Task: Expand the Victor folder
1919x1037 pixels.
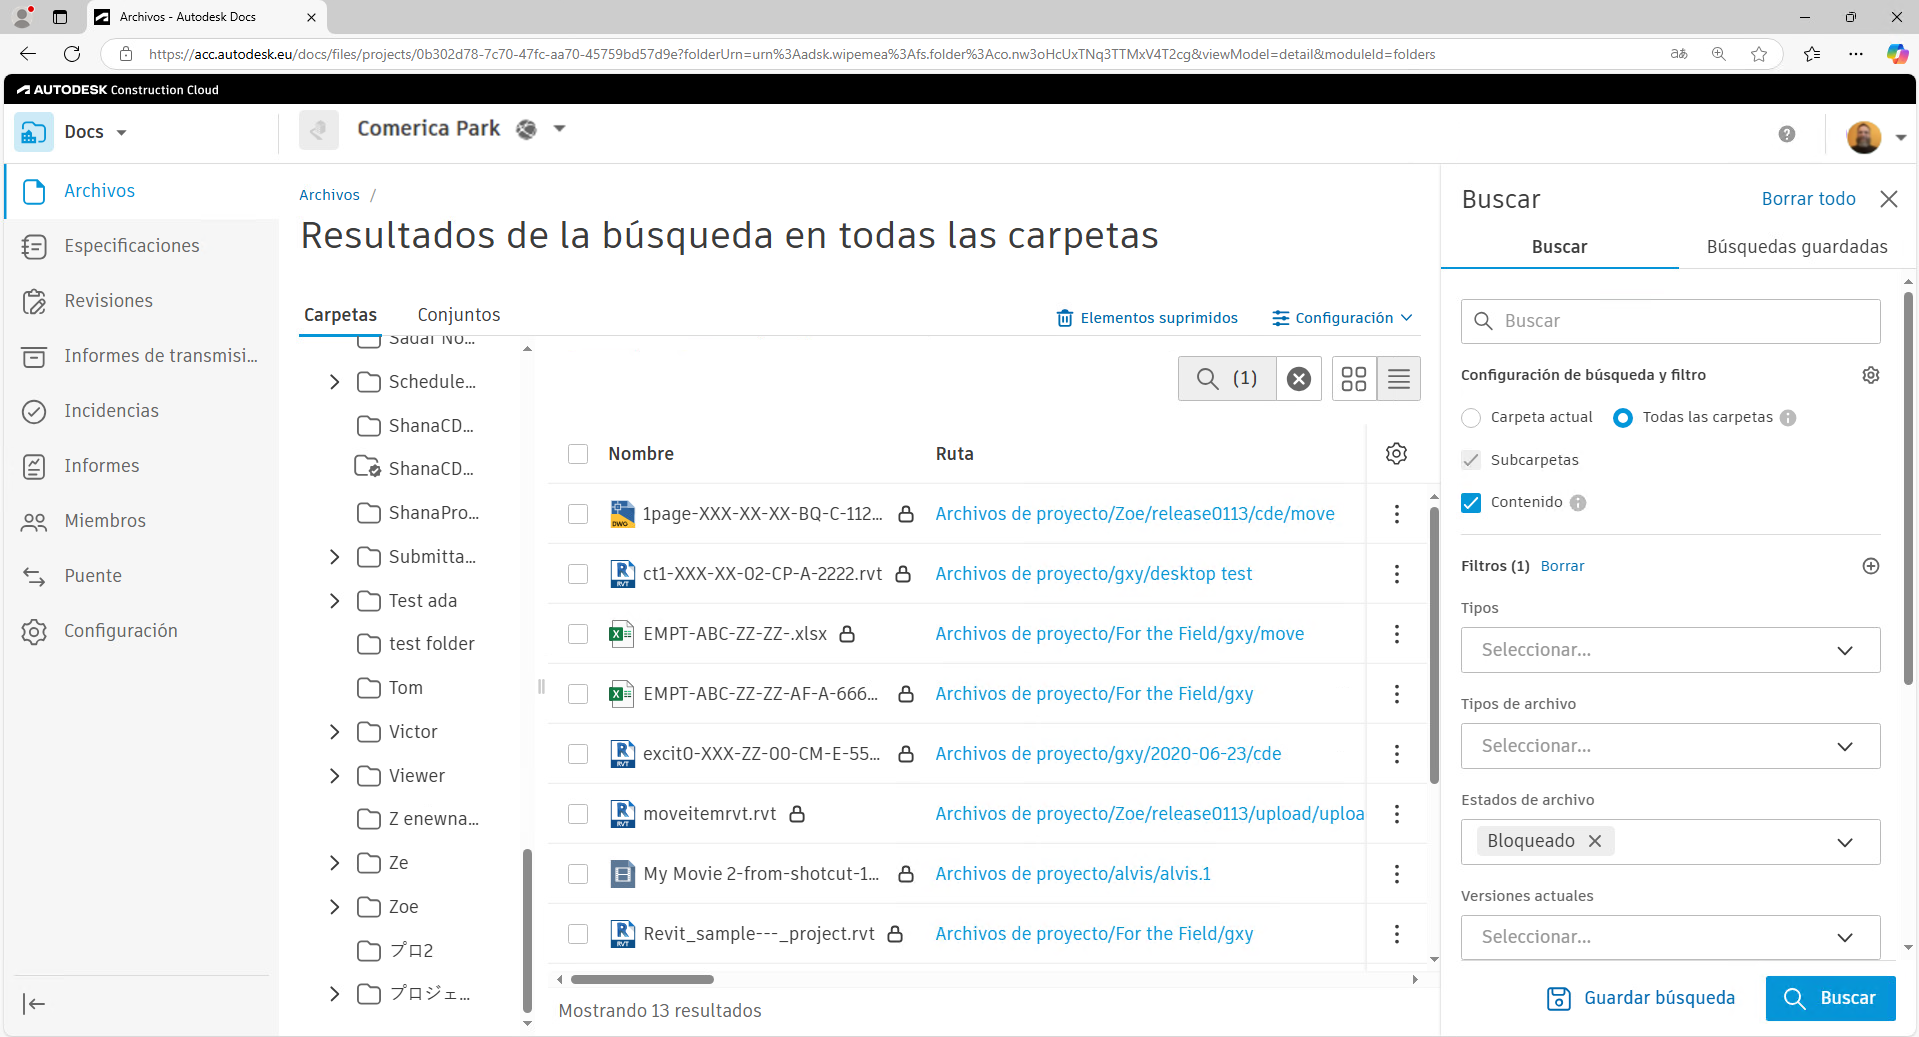Action: tap(335, 731)
